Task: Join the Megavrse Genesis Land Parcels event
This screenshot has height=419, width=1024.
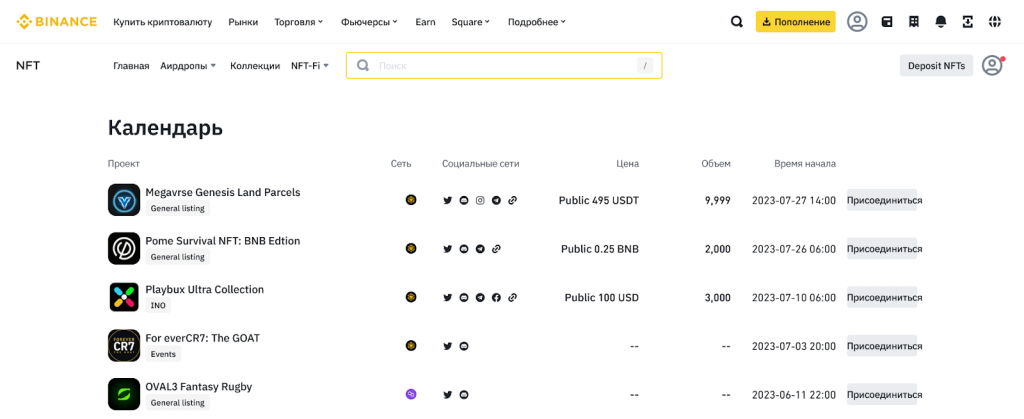Action: [x=882, y=200]
